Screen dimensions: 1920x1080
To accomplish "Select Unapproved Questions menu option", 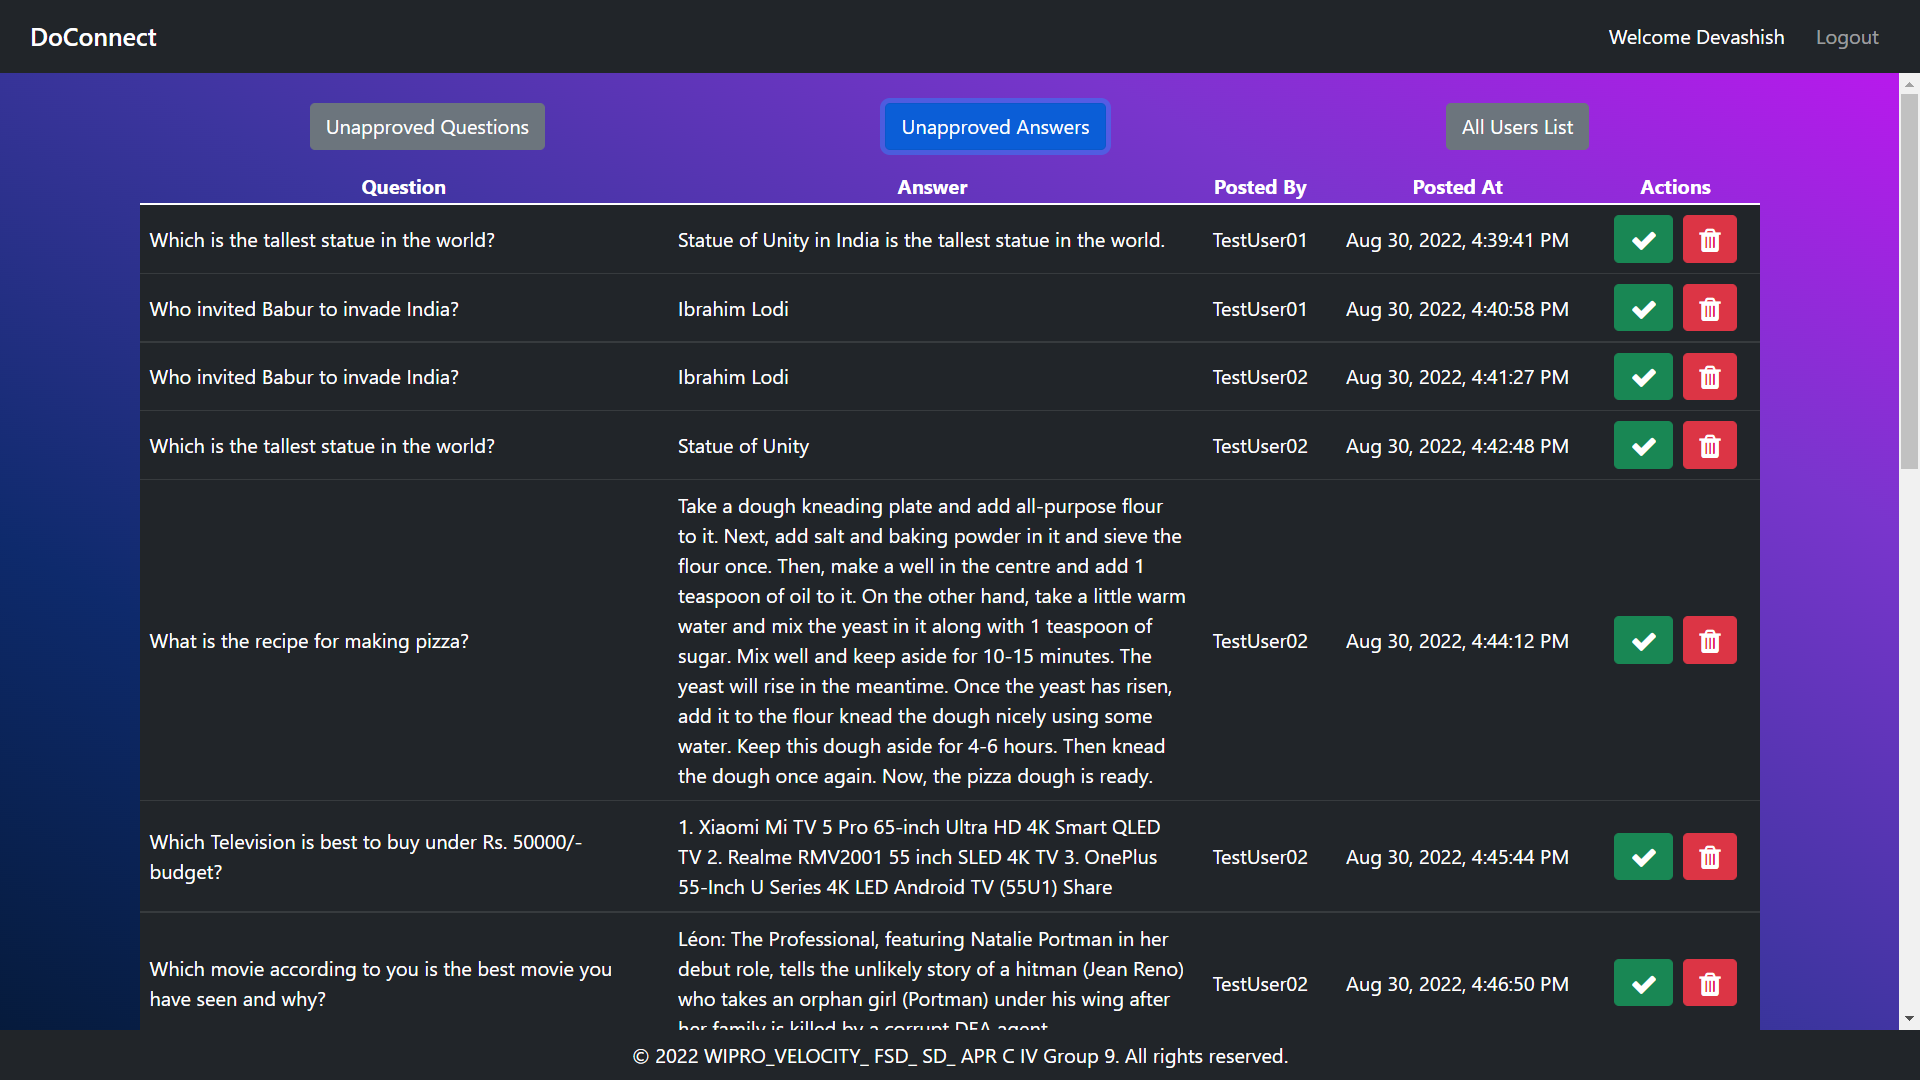I will coord(427,127).
